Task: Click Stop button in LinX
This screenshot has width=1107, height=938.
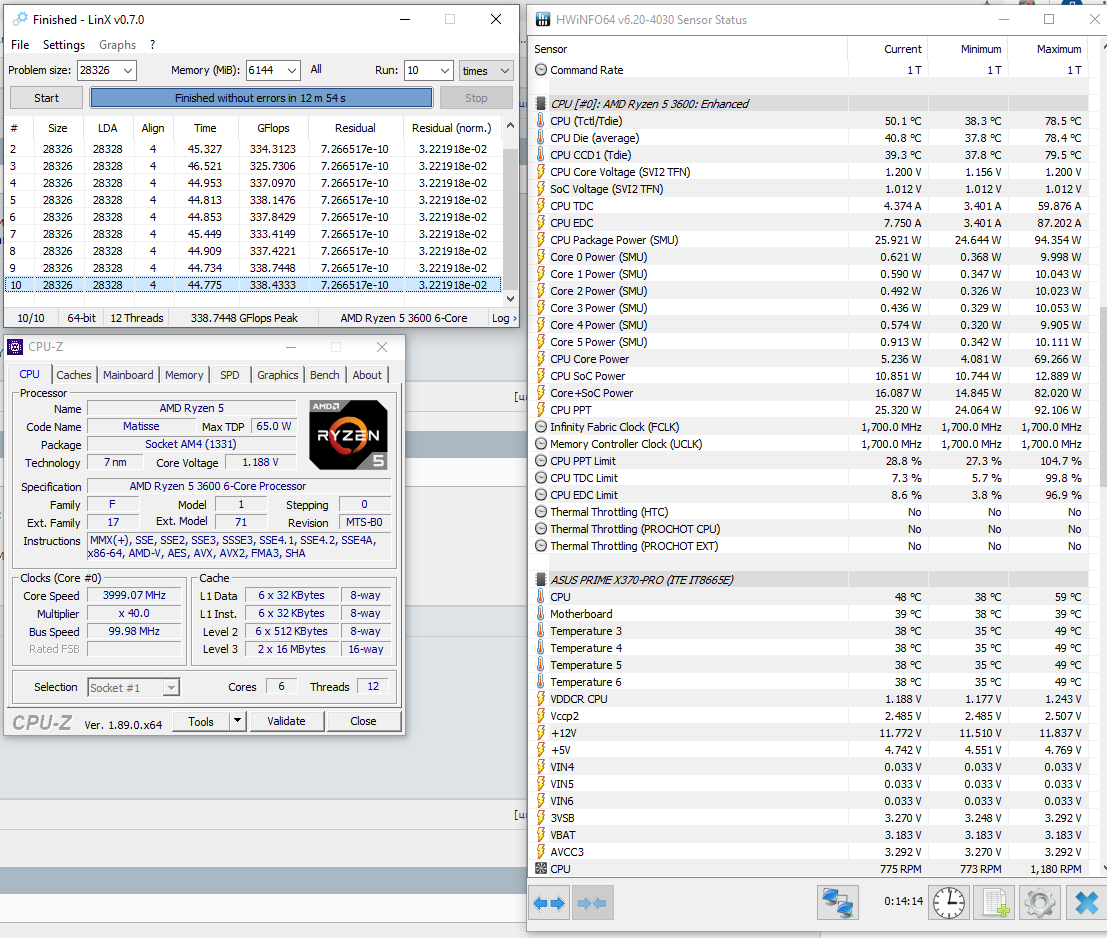Action: 476,98
